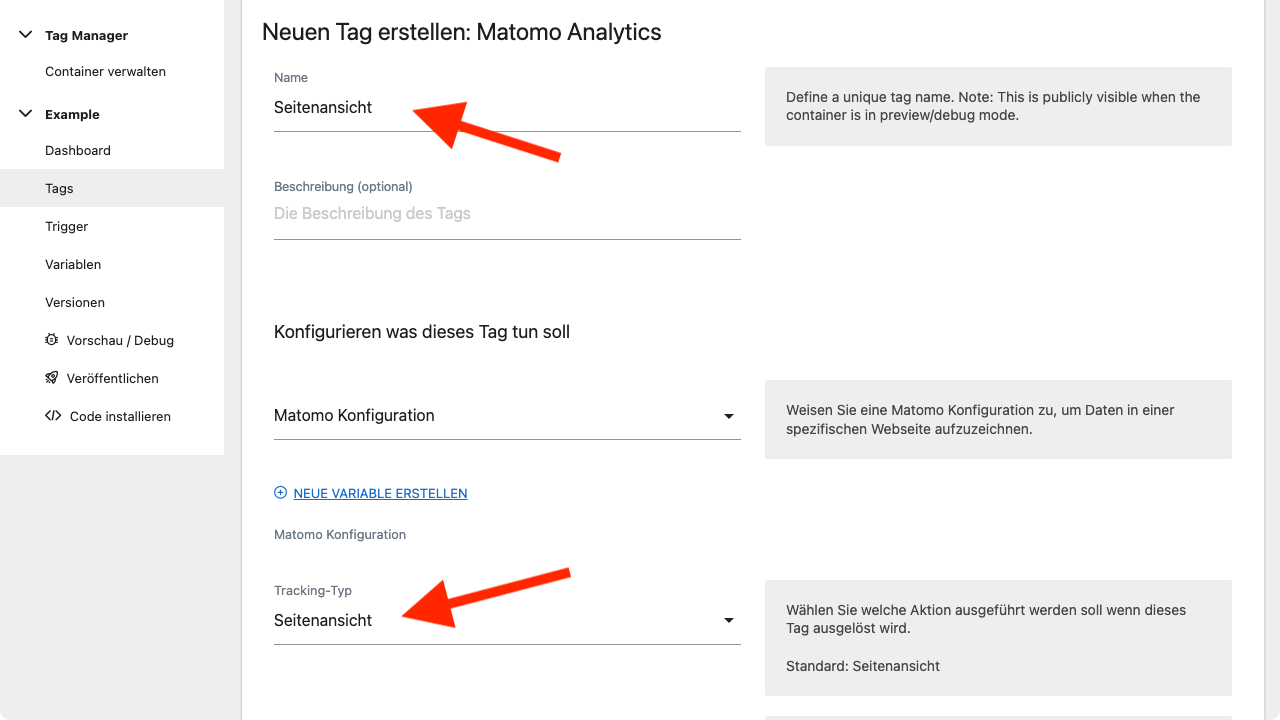
Task: Click the Name field containing Seitenansicht
Action: 507,108
